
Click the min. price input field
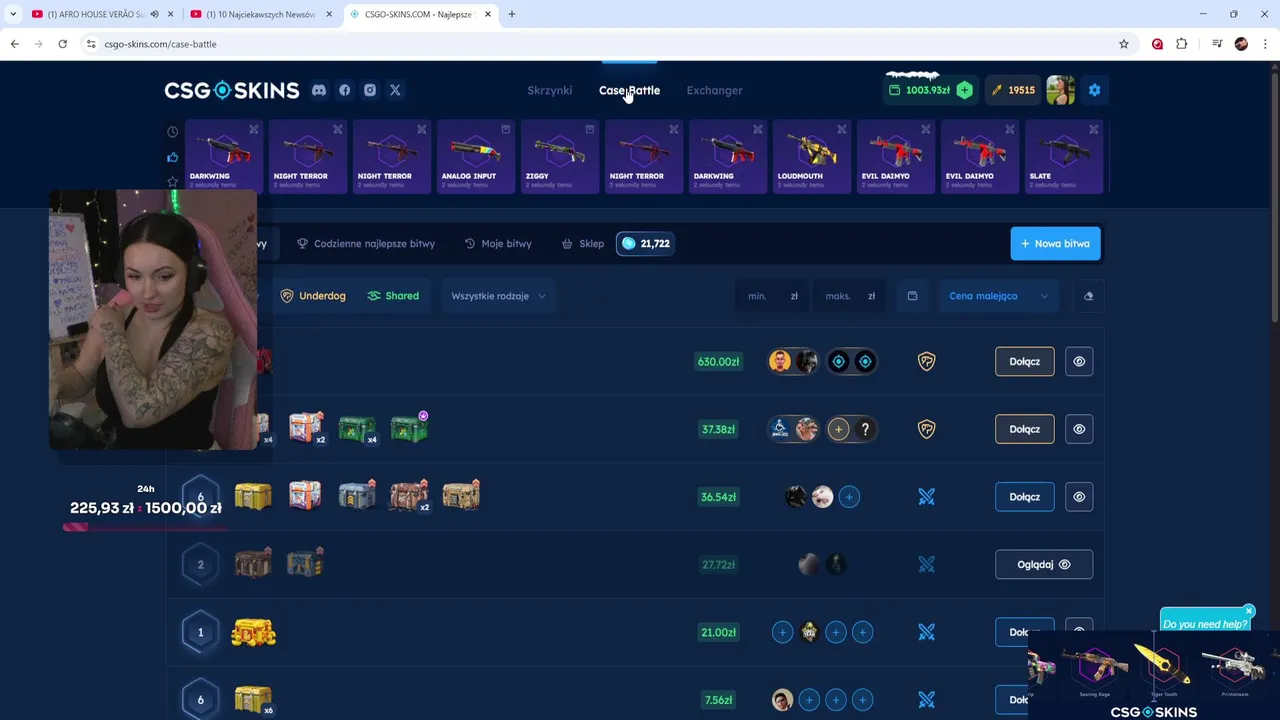tap(773, 296)
